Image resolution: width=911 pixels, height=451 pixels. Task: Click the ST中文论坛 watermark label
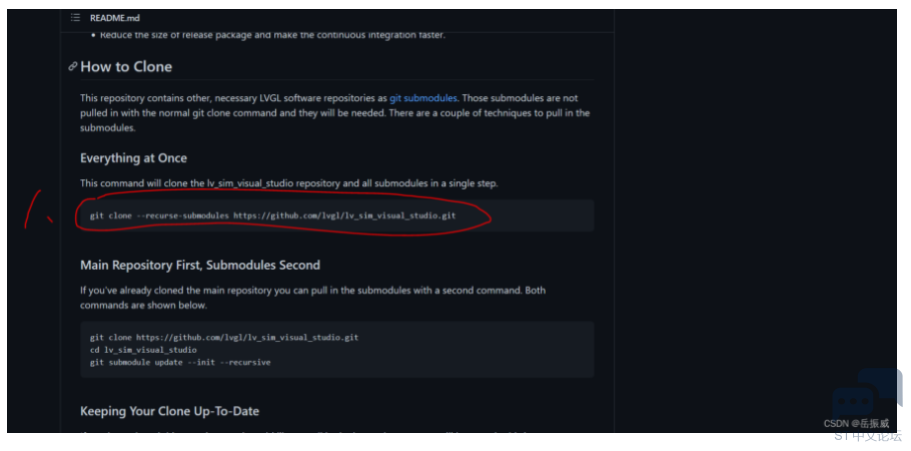coord(868,435)
